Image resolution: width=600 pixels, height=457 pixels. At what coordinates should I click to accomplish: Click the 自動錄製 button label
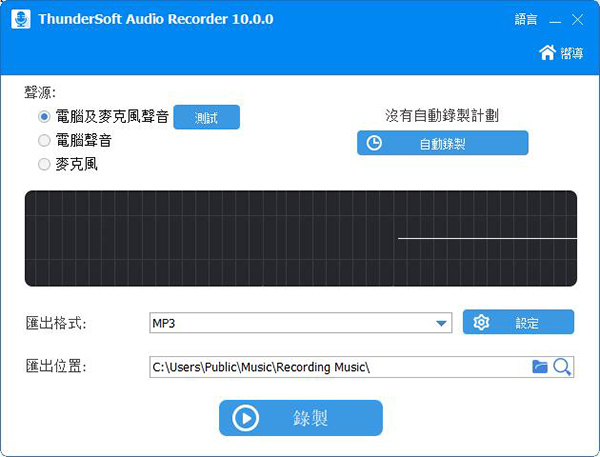pos(442,144)
